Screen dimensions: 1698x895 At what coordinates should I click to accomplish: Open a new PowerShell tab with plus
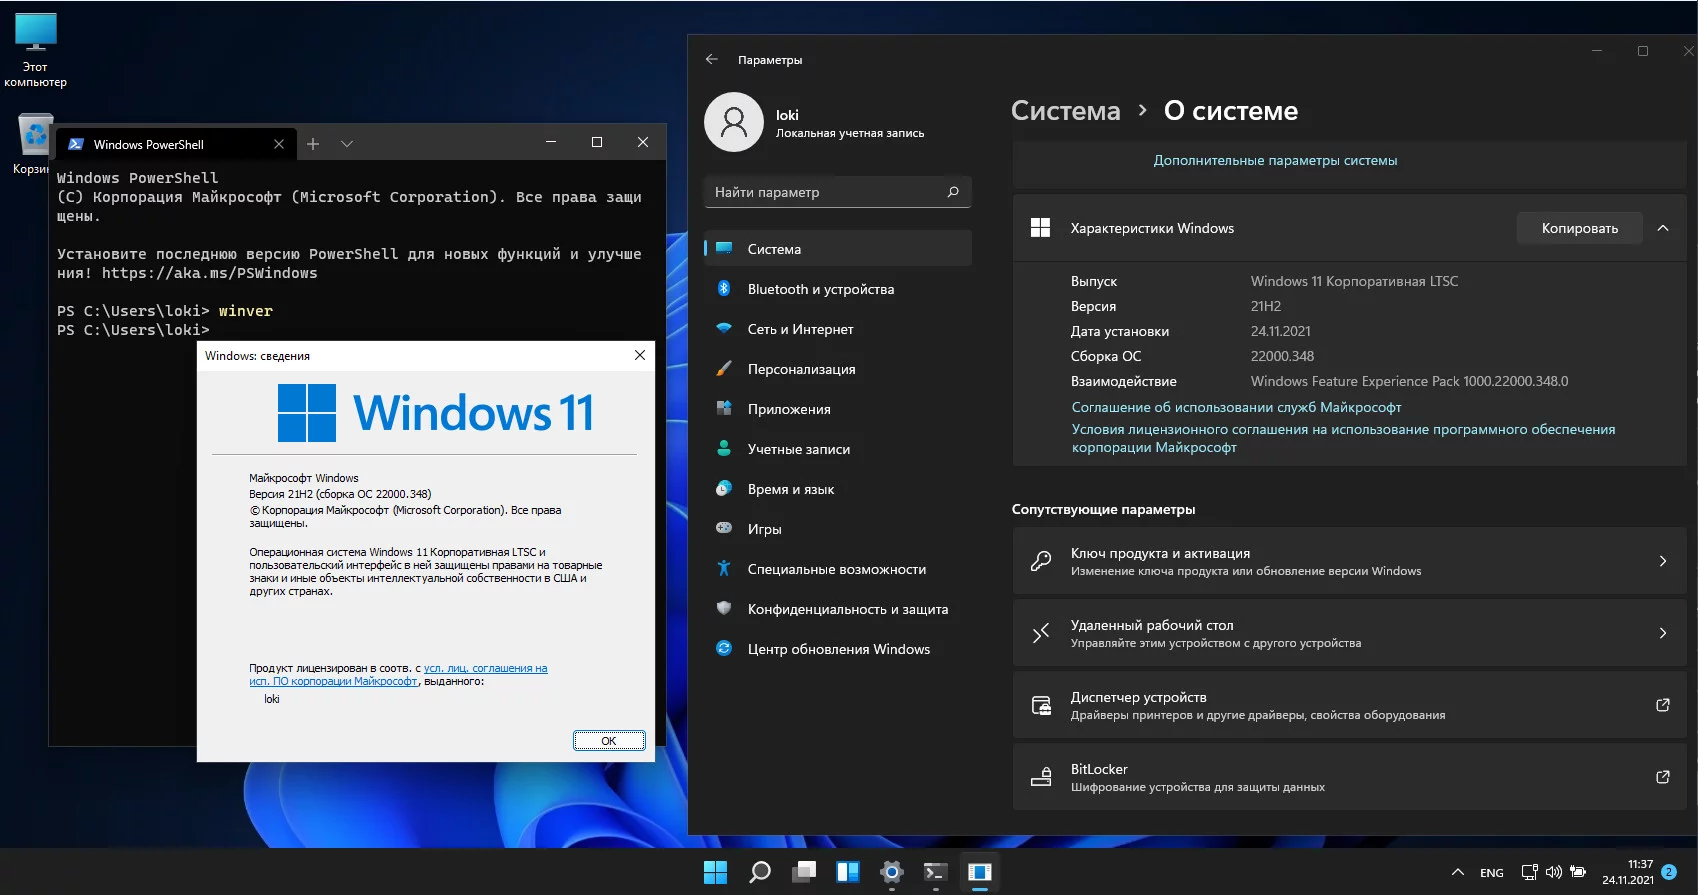313,144
